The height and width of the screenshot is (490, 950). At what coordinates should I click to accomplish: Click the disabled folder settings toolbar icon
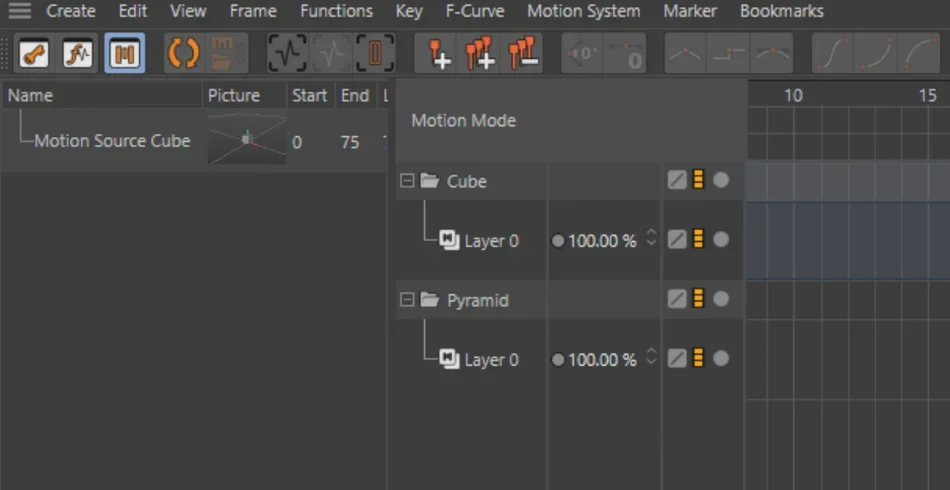(x=229, y=53)
